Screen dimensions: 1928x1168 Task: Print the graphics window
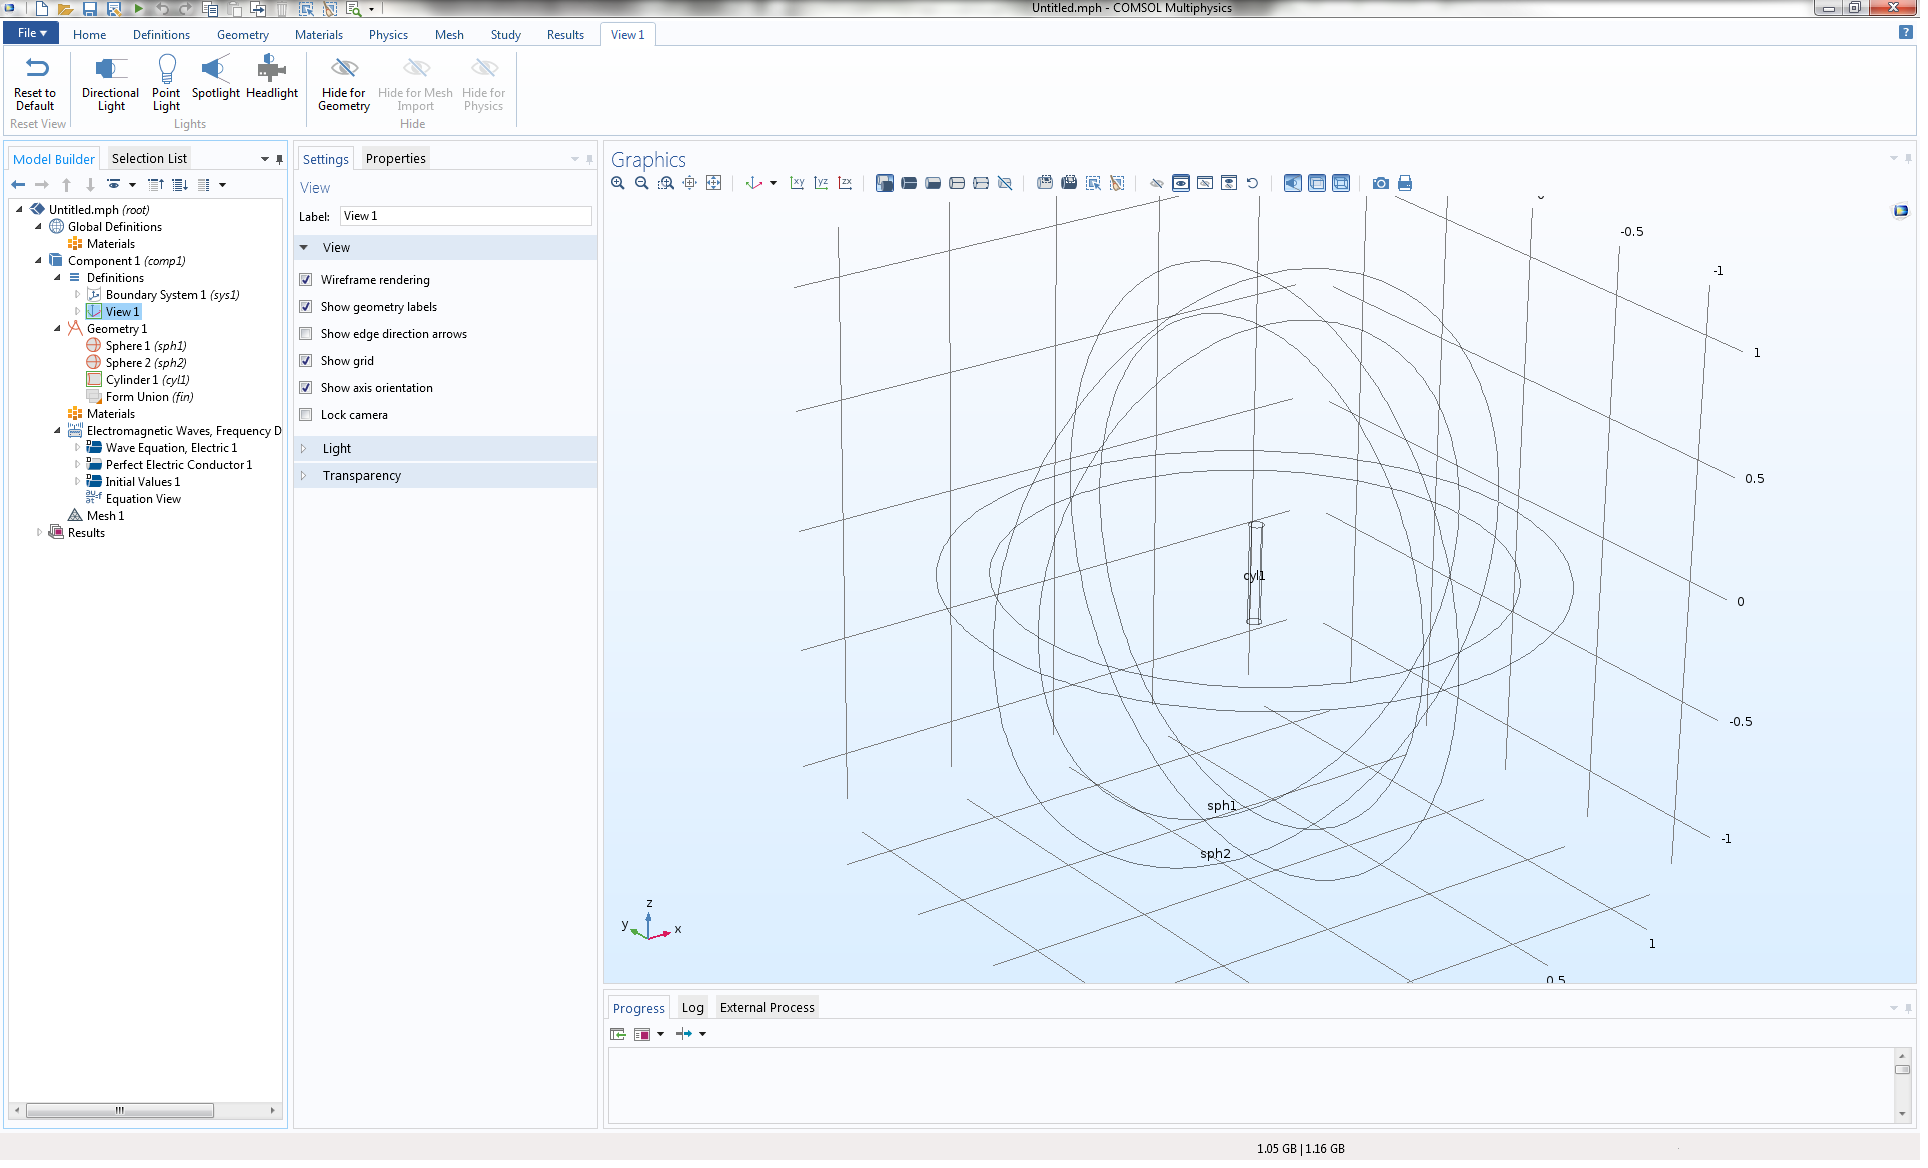pyautogui.click(x=1404, y=183)
